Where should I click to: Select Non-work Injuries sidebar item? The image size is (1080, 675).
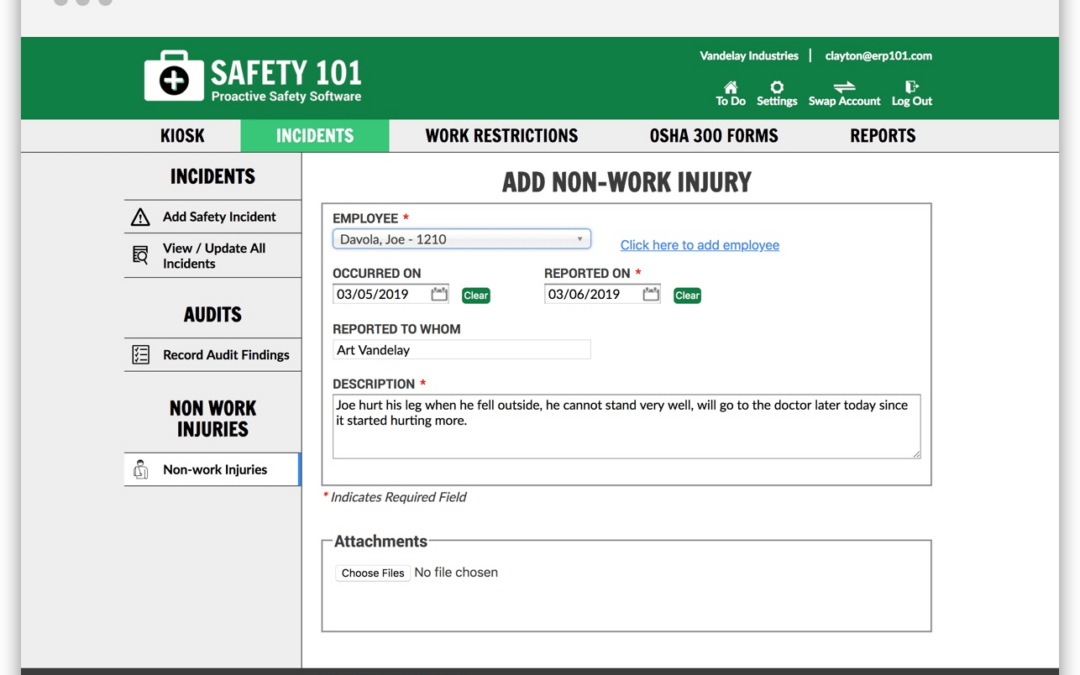point(213,470)
